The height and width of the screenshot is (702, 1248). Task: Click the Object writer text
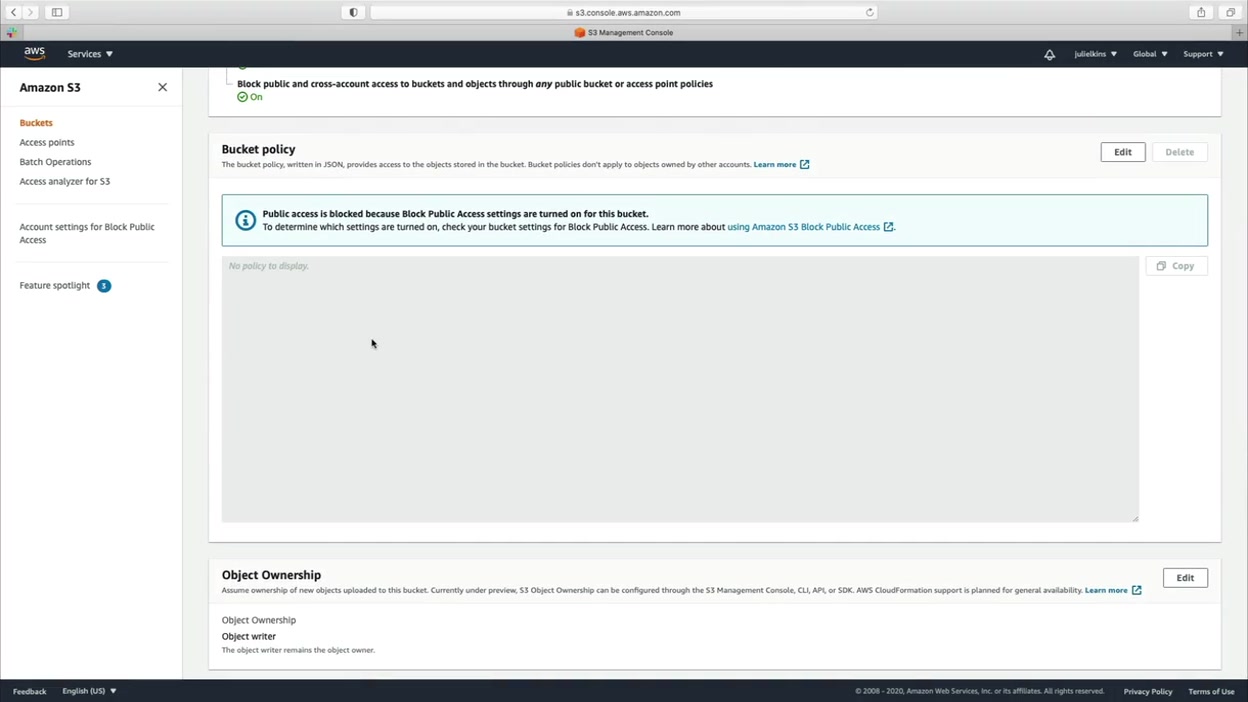pos(249,636)
